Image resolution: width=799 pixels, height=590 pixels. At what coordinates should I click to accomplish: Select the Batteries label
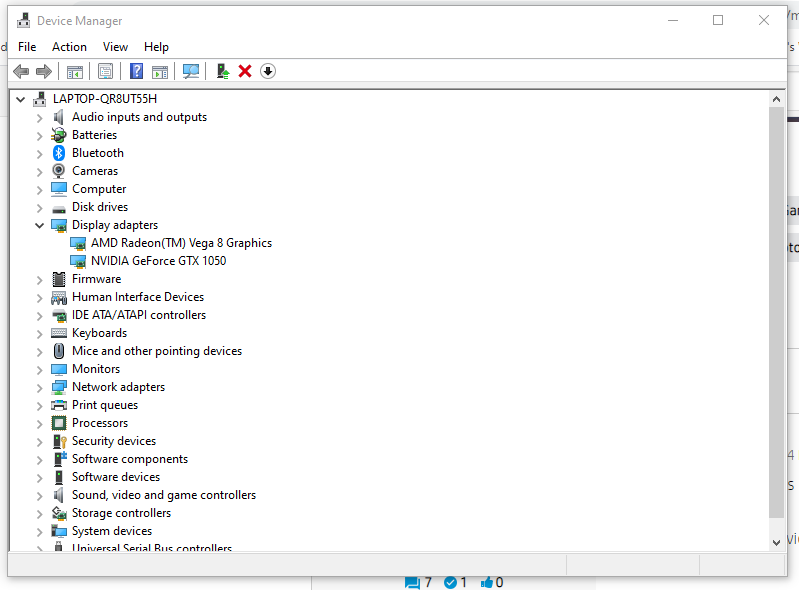click(94, 135)
